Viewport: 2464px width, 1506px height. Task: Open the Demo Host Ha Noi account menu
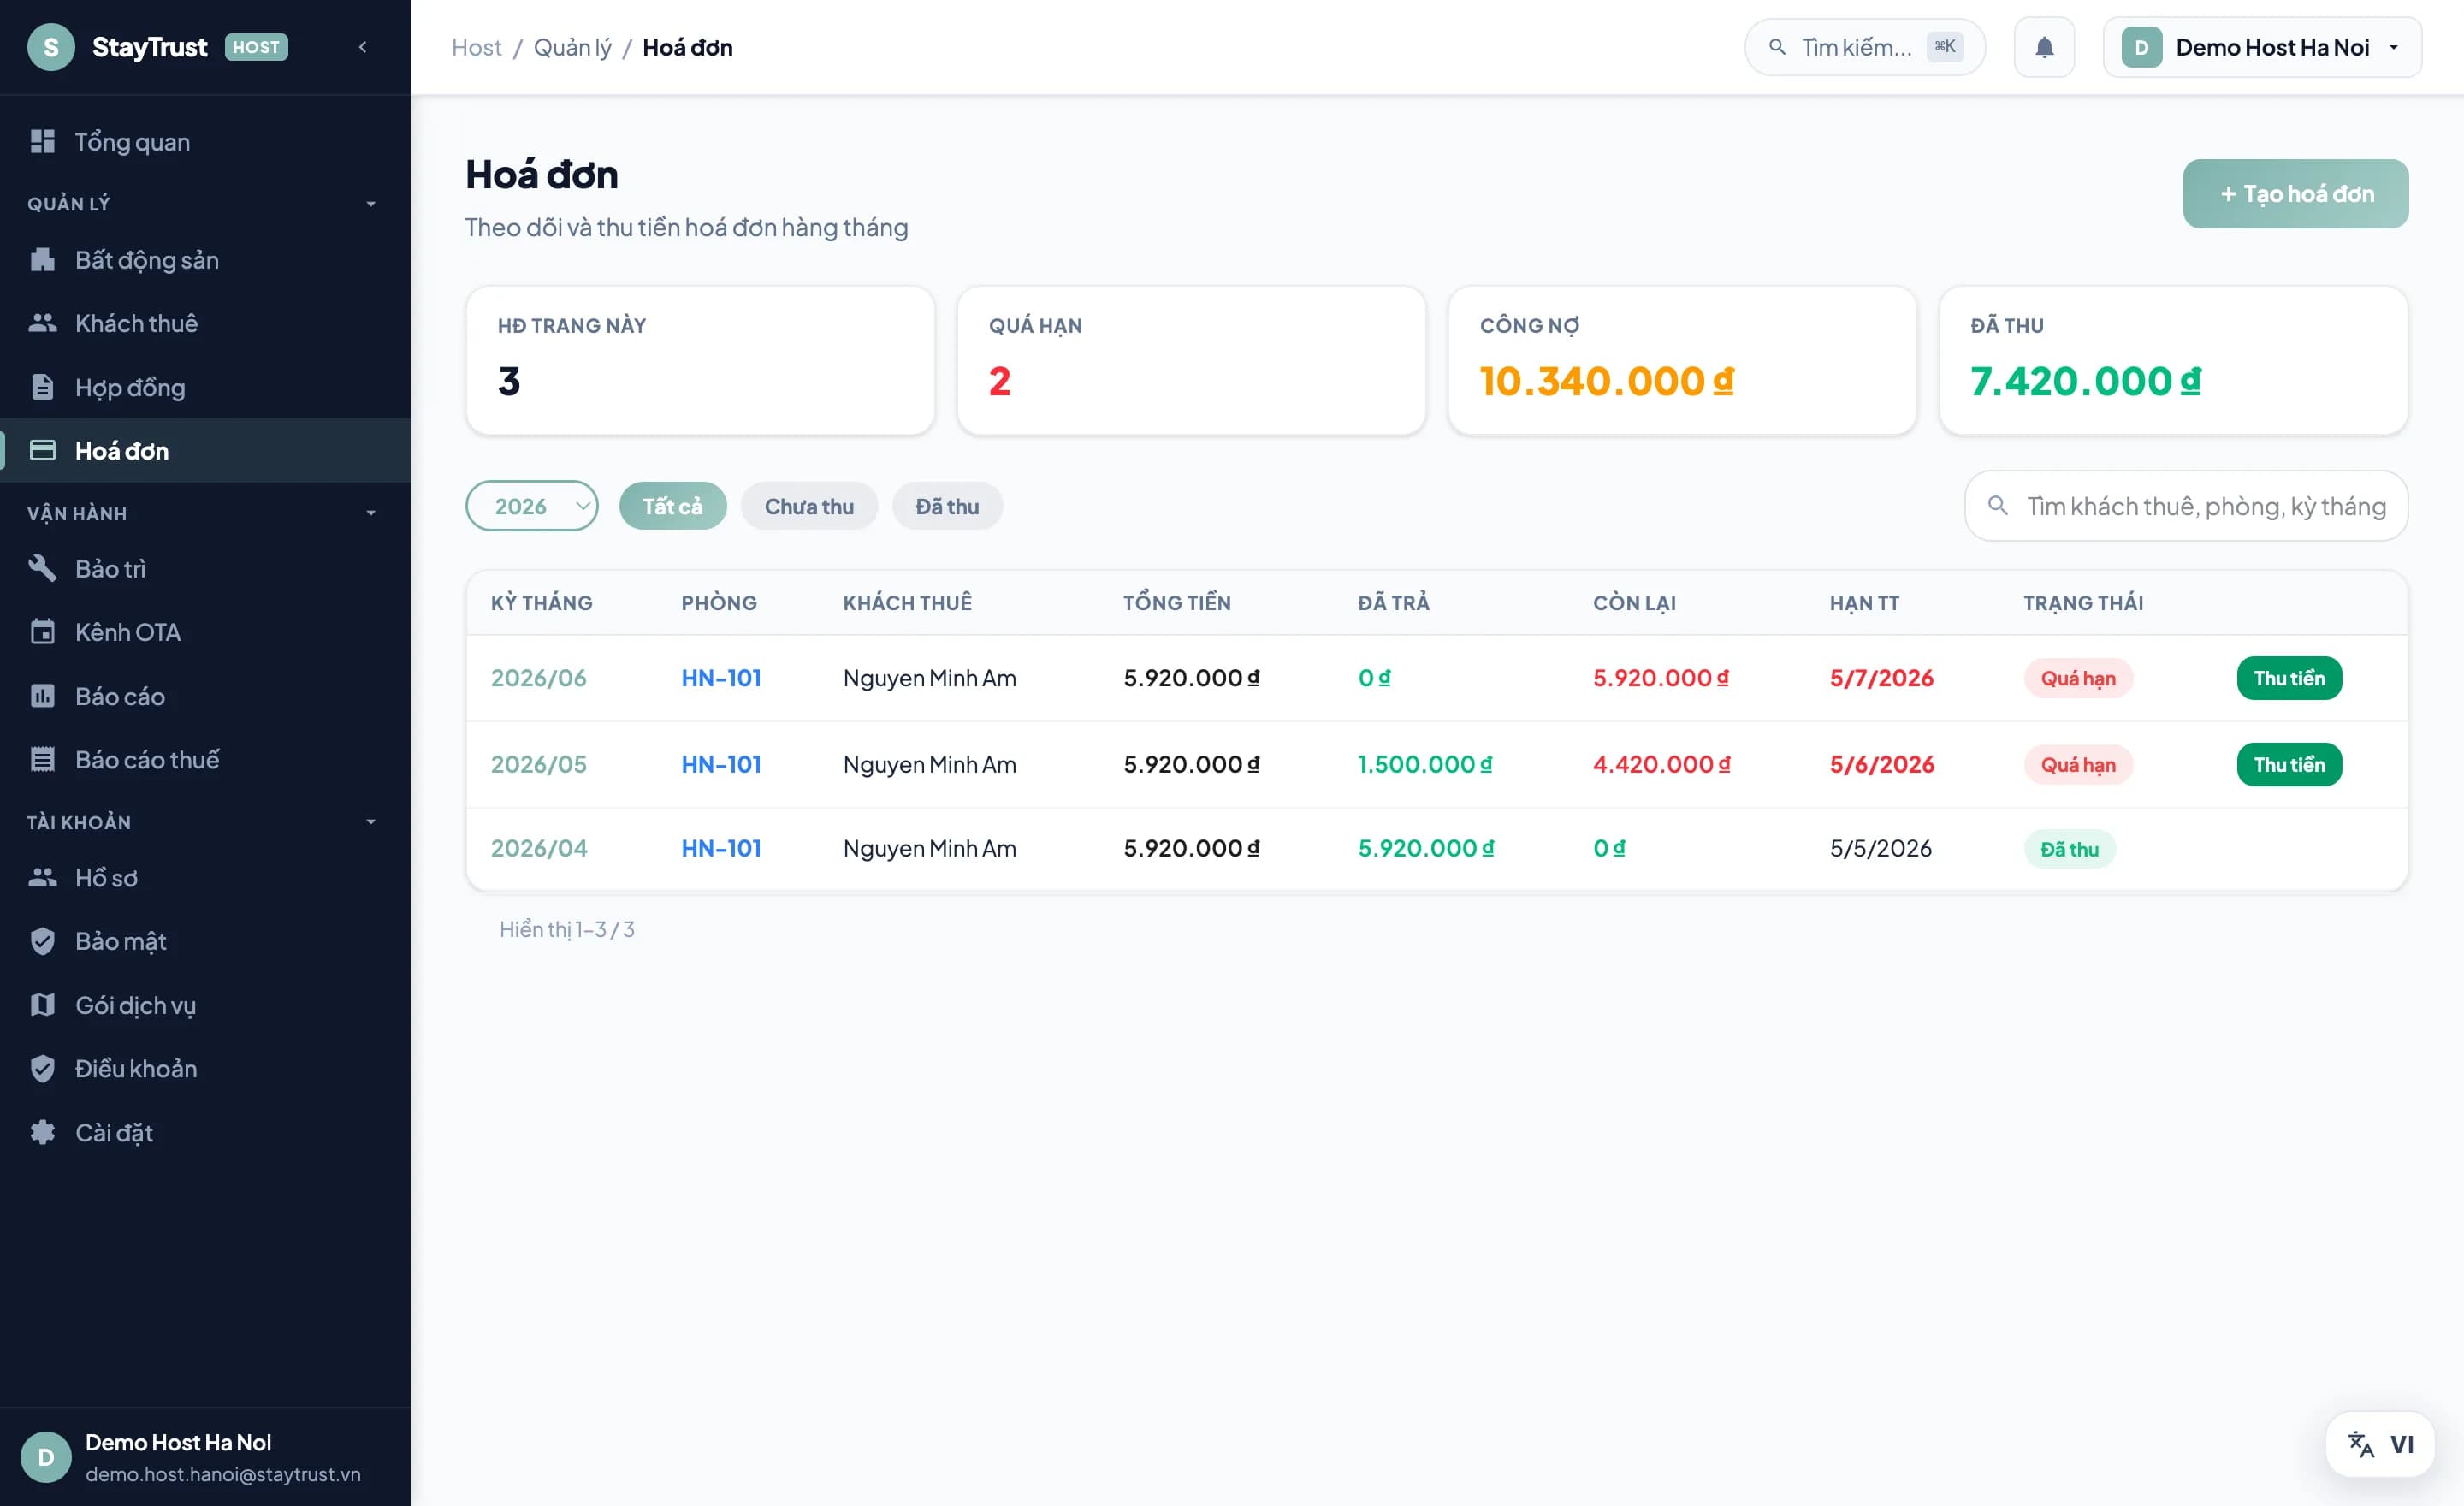[2262, 47]
